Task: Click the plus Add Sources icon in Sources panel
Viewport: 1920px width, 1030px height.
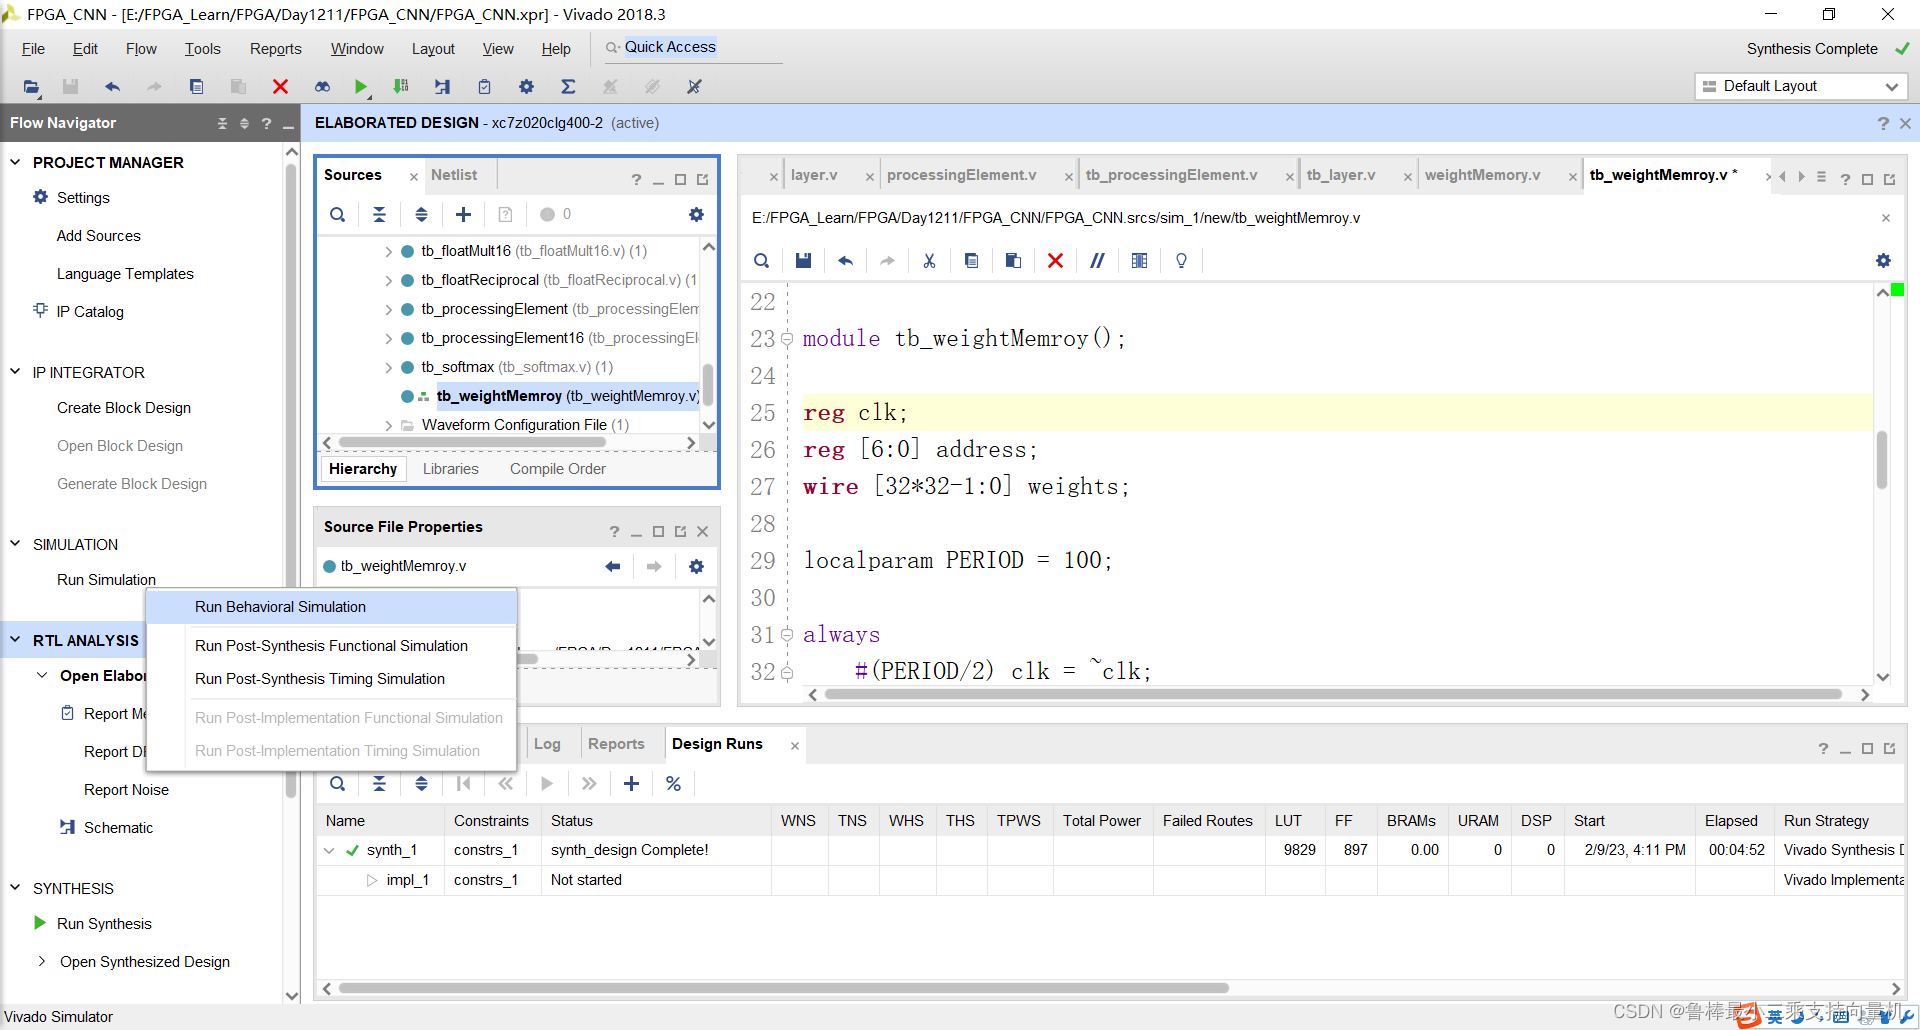Action: point(463,214)
